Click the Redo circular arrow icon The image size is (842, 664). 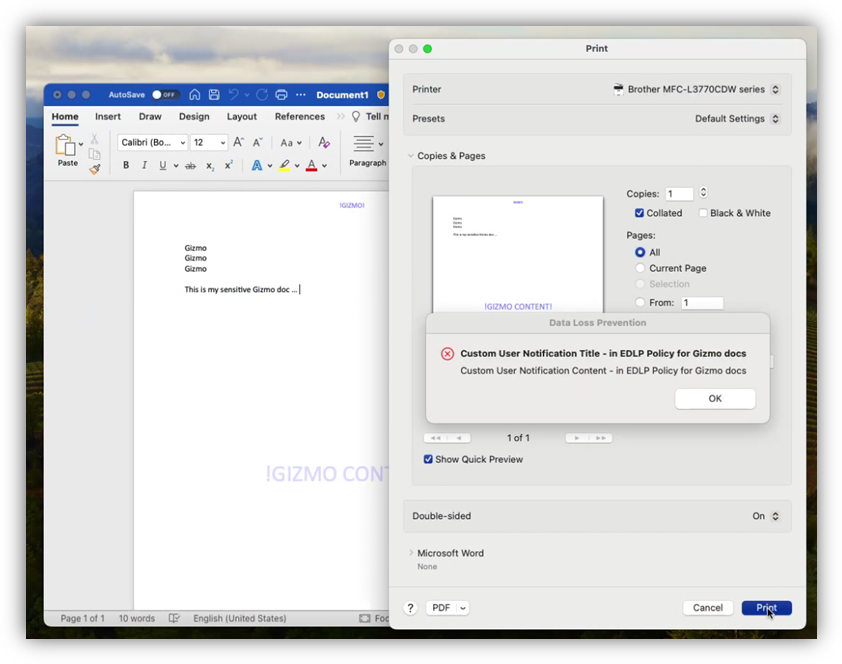(x=262, y=94)
